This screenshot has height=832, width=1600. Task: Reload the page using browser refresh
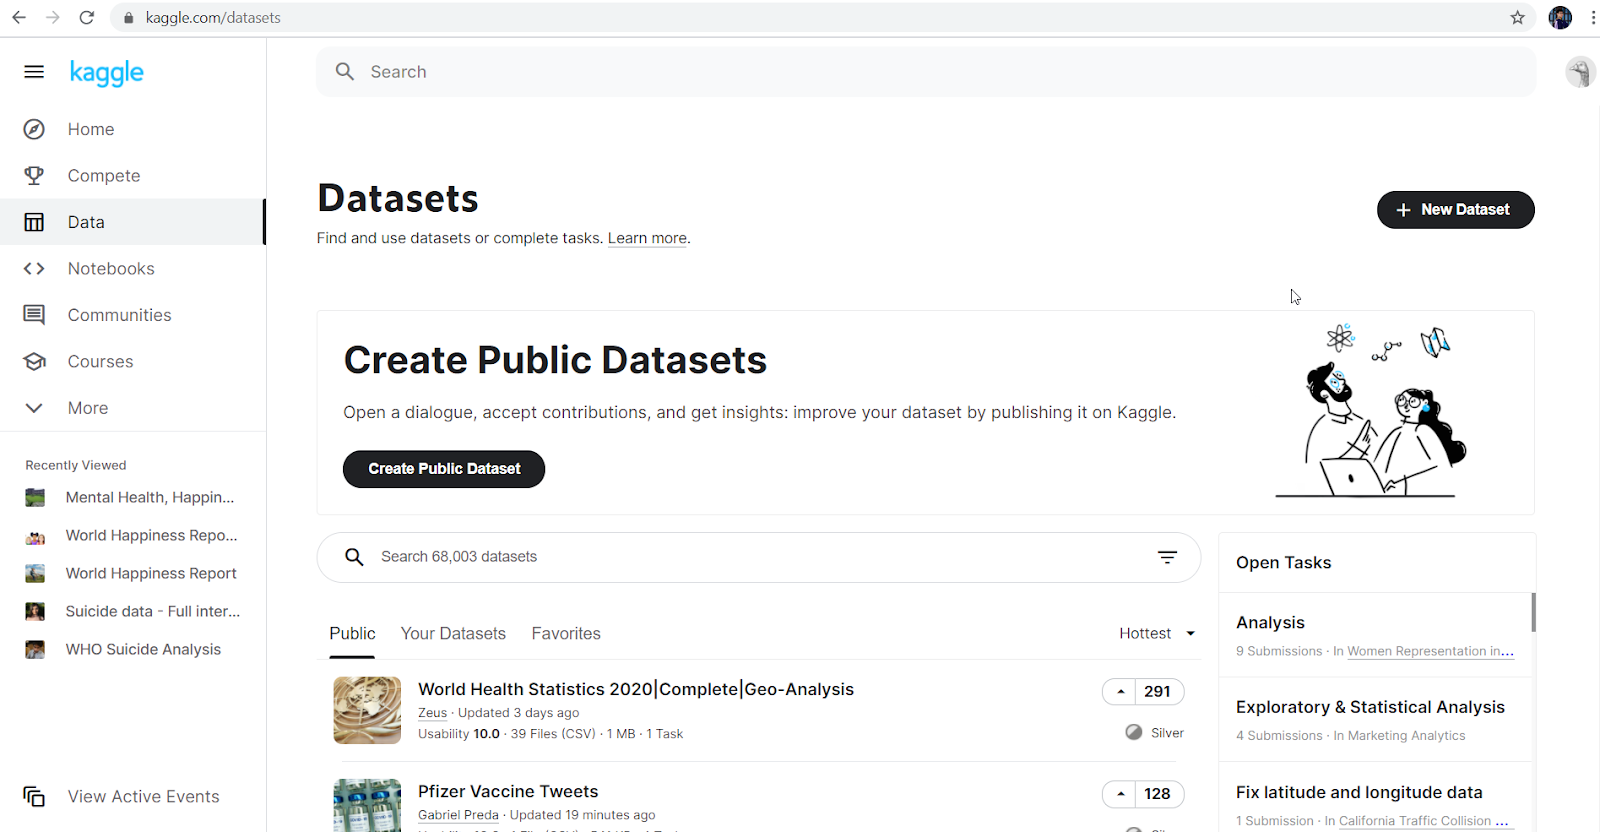(x=87, y=18)
